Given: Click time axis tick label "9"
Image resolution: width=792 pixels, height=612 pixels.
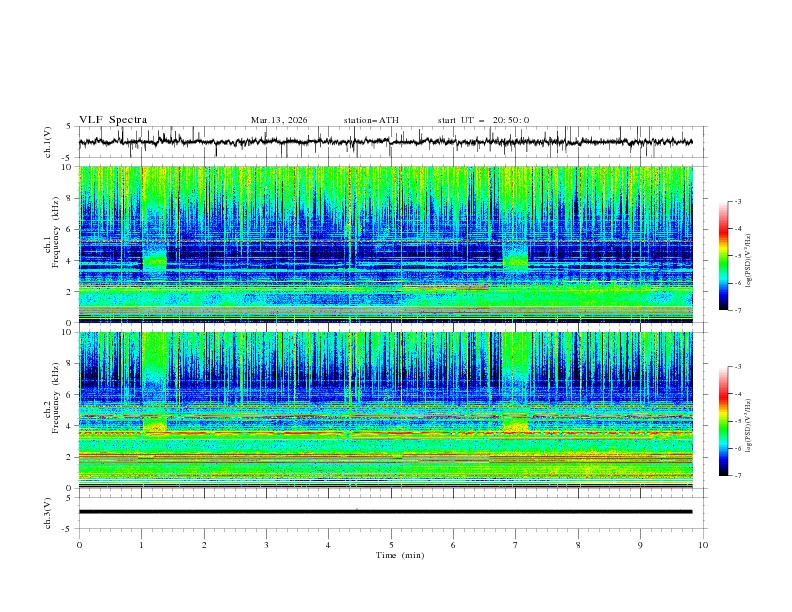Looking at the screenshot, I should point(640,545).
